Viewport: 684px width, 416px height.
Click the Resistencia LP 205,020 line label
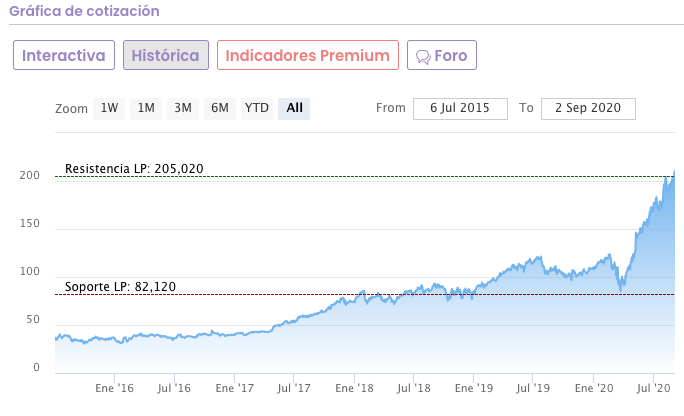coord(134,168)
